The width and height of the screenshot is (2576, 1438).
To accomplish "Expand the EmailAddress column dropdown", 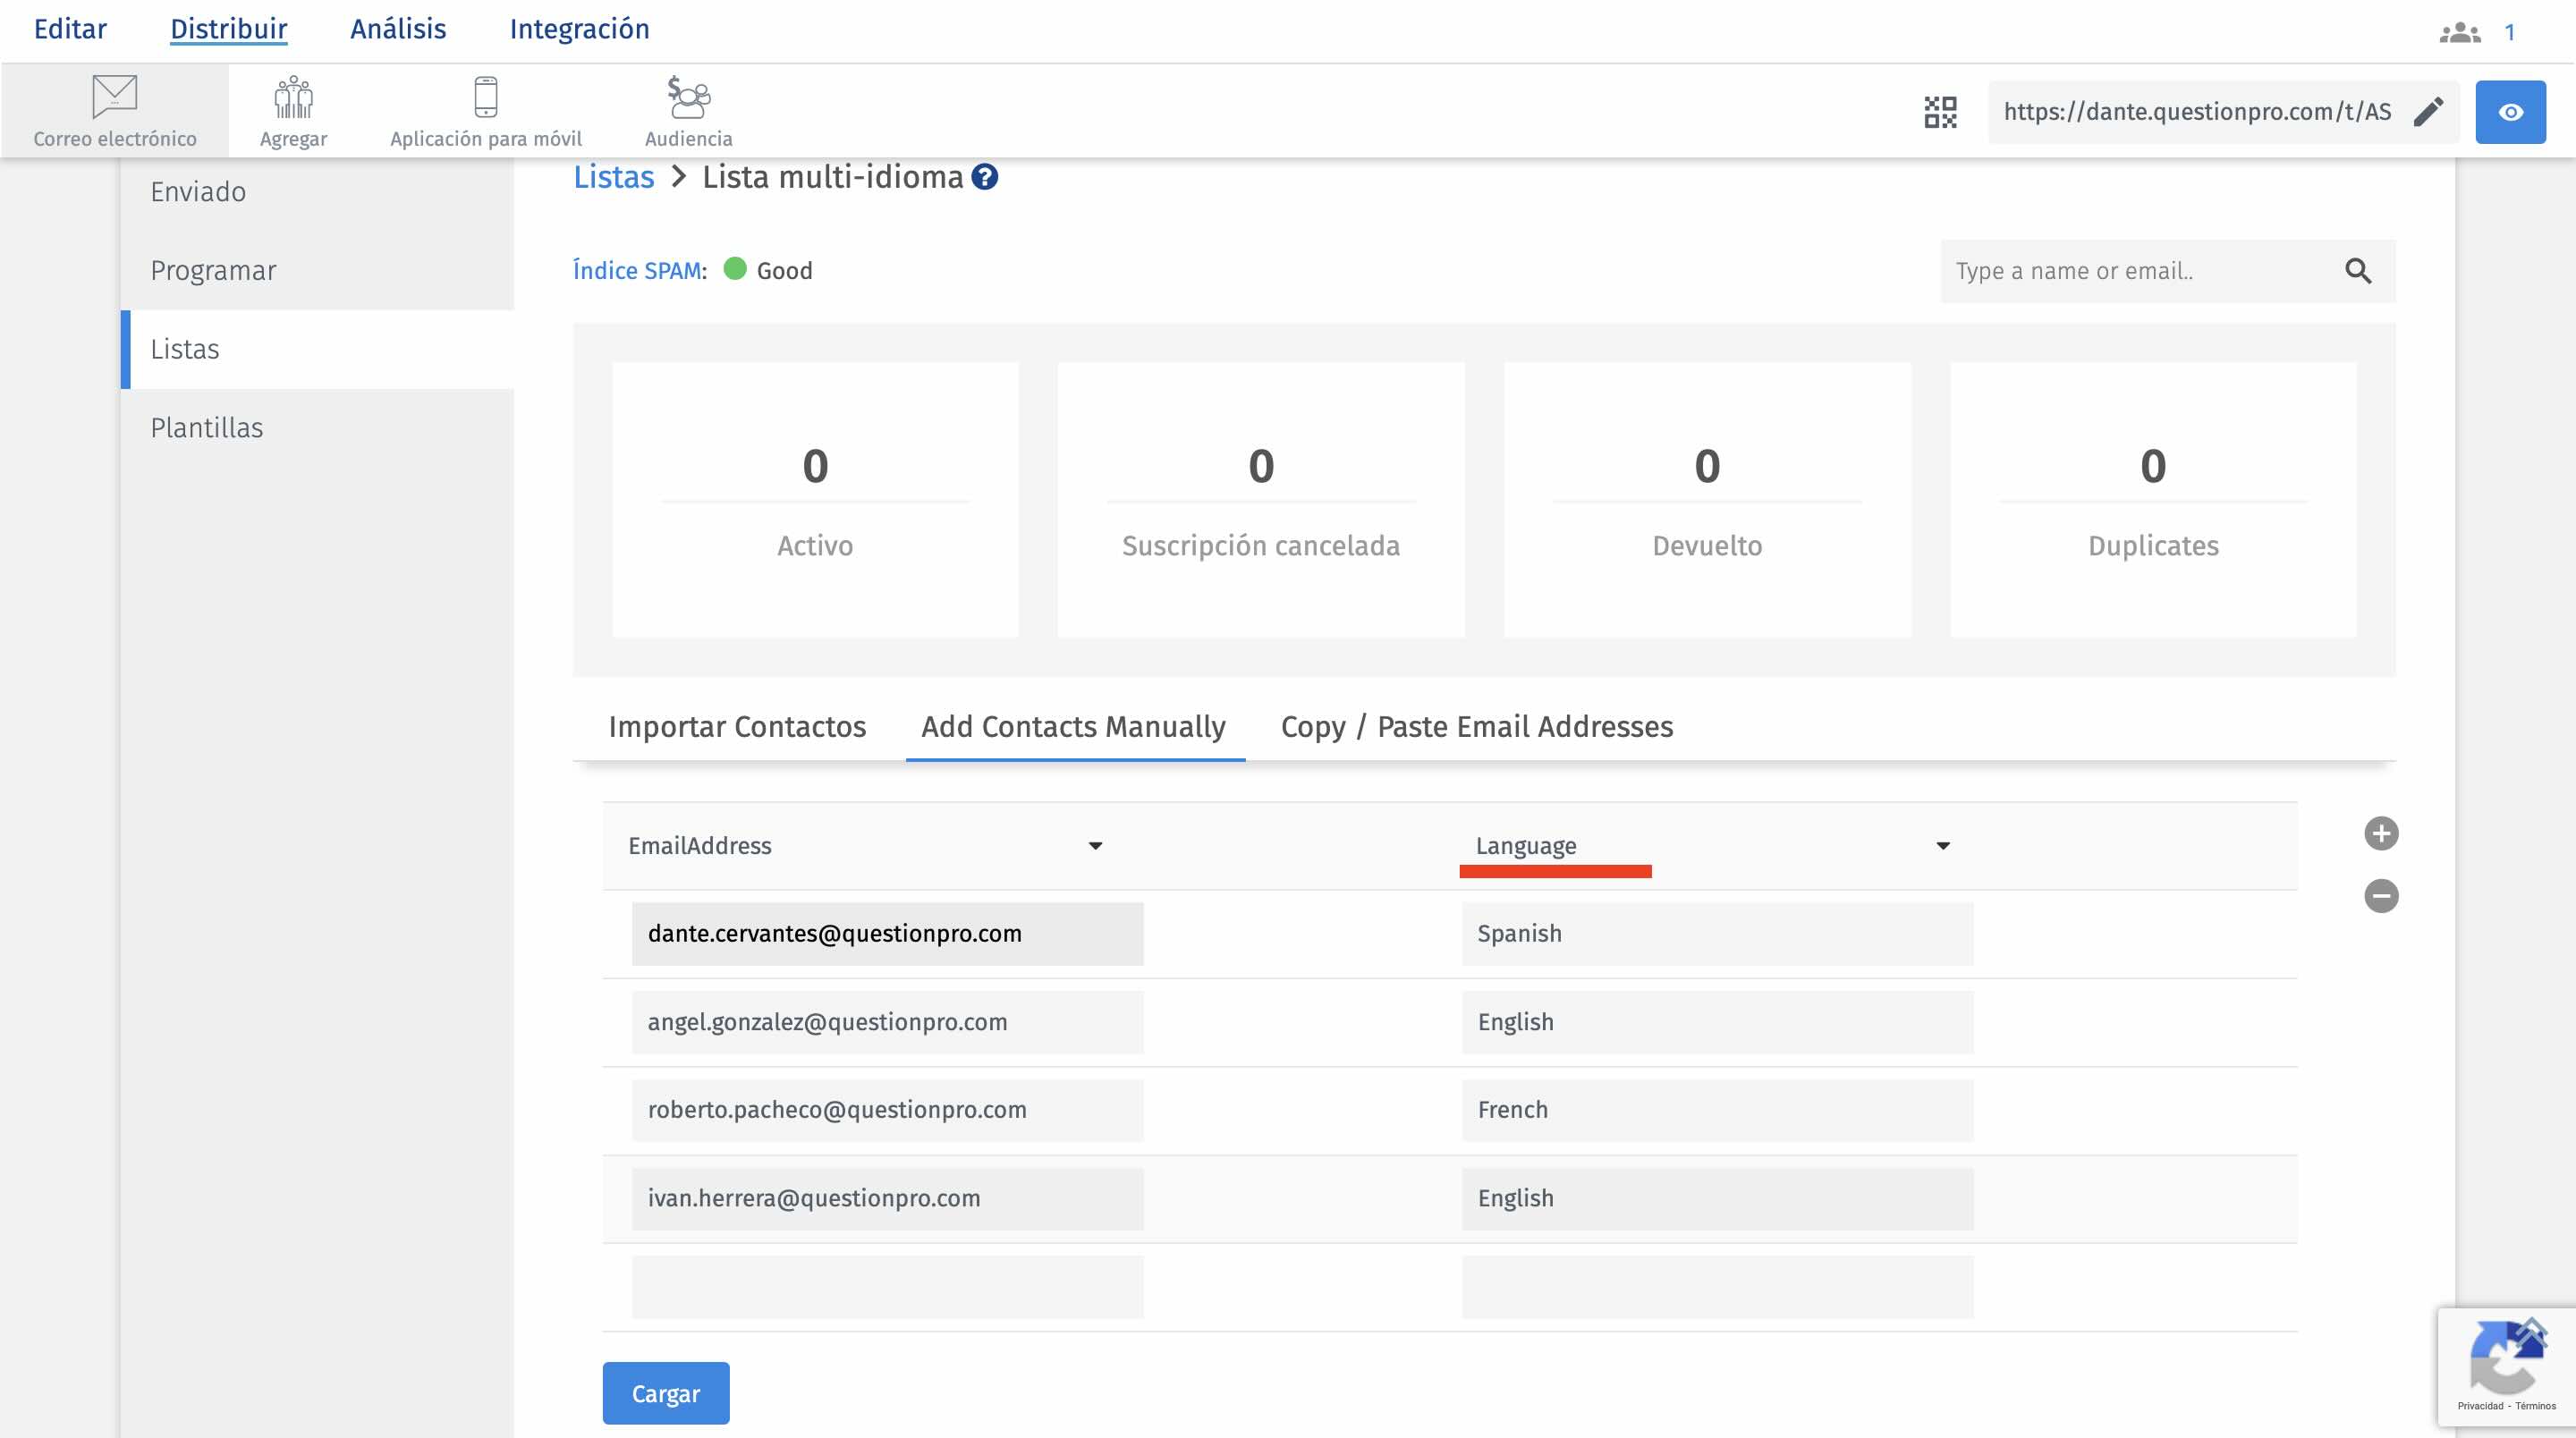I will coord(1095,846).
